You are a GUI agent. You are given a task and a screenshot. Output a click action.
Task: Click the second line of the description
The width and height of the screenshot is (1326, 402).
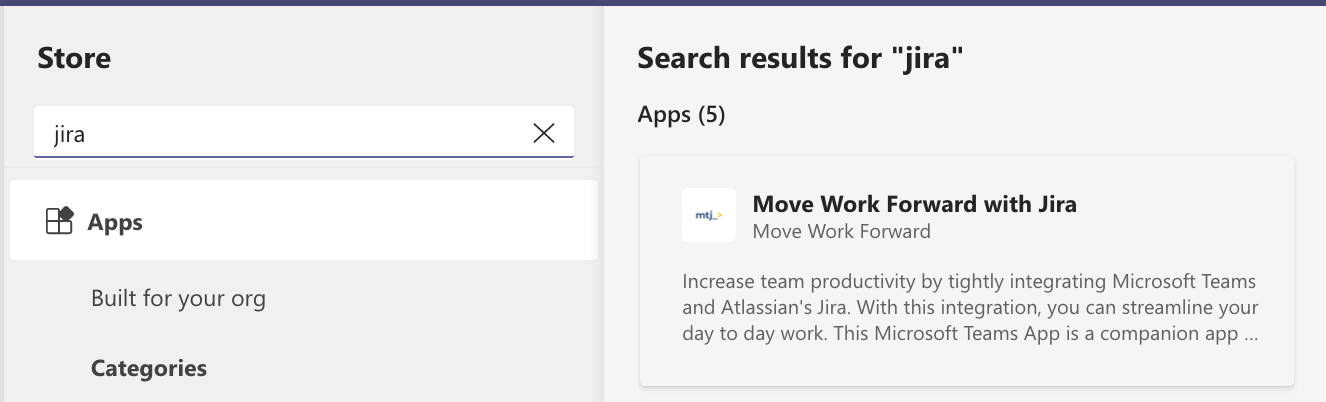coord(968,308)
